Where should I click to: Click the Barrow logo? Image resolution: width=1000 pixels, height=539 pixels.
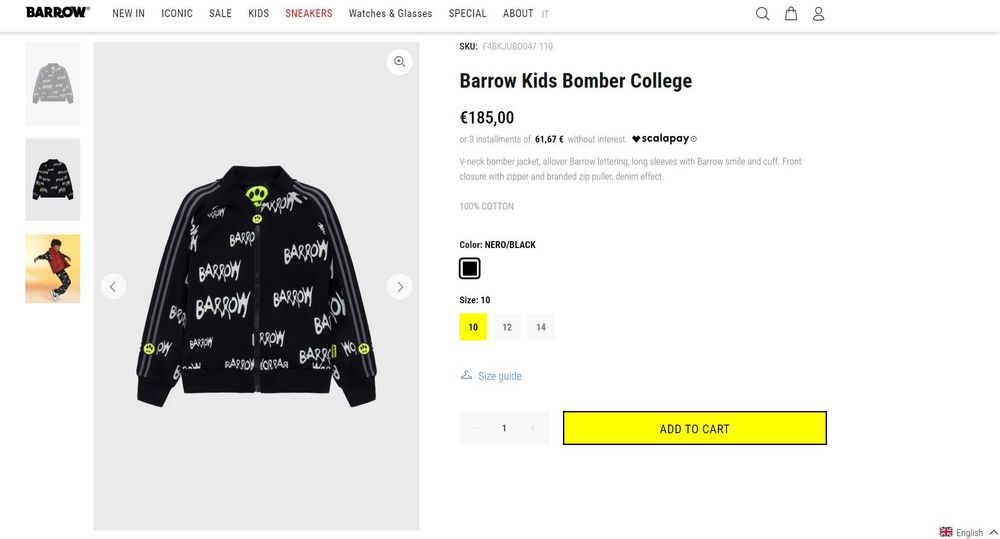point(57,13)
